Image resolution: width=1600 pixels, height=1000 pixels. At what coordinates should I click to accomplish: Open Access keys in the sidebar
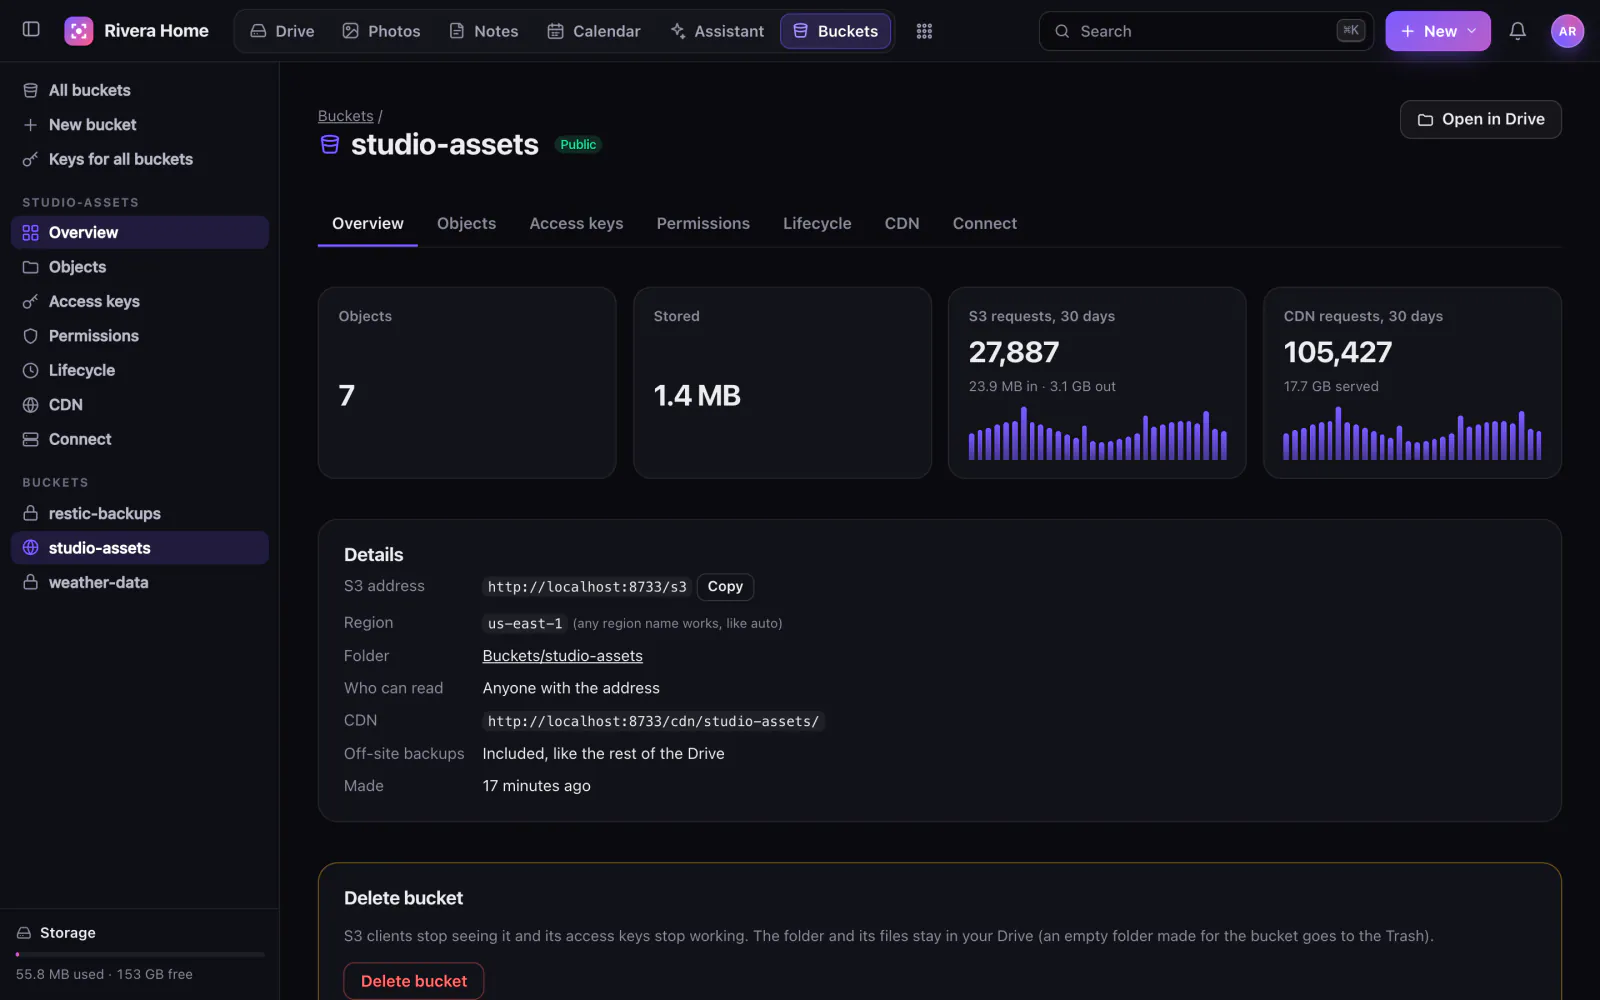(x=140, y=301)
